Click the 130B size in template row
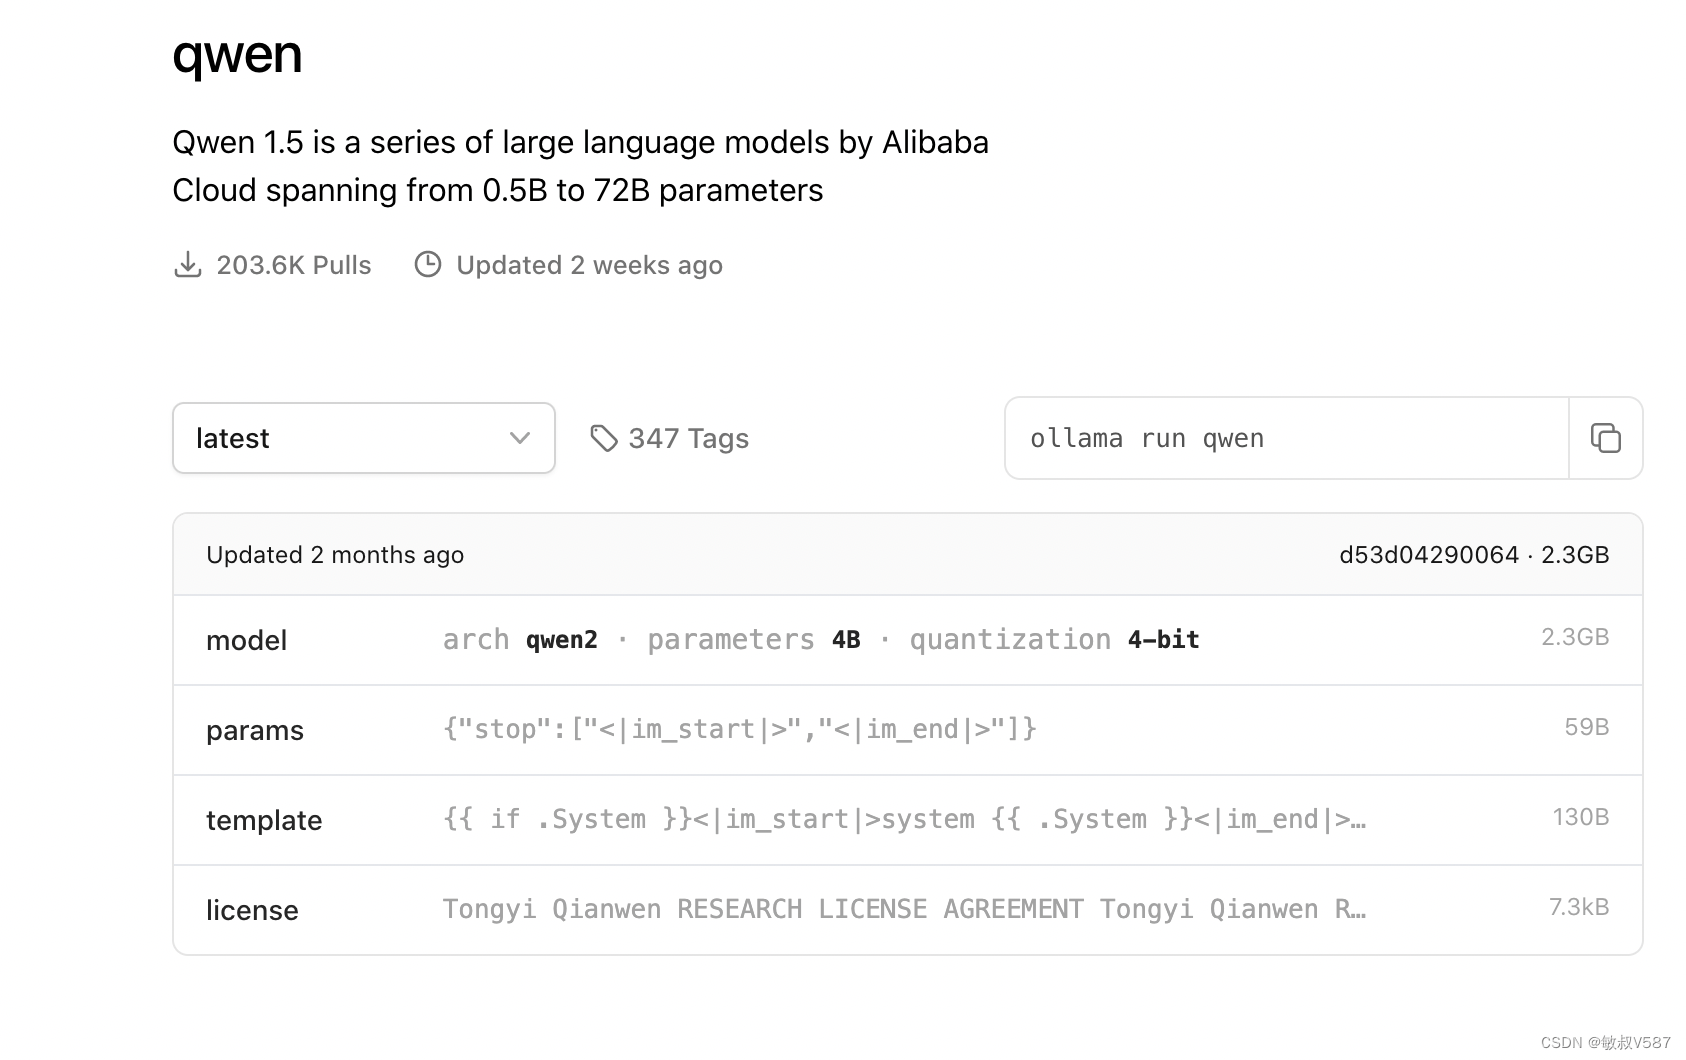Image resolution: width=1686 pixels, height=1060 pixels. (x=1581, y=817)
